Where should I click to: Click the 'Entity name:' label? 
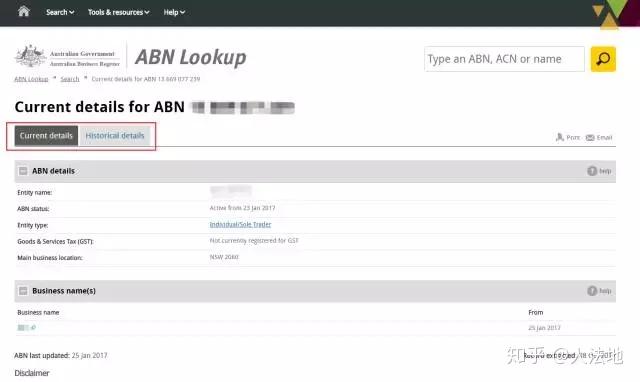[34, 193]
